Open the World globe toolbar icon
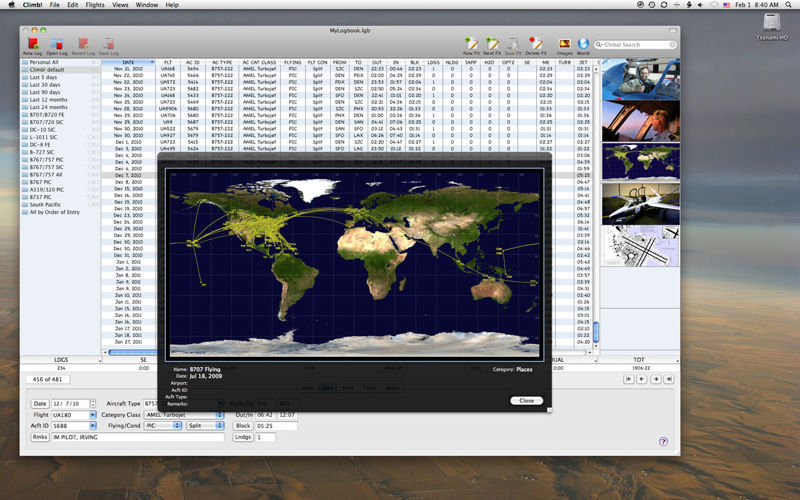 tap(583, 44)
